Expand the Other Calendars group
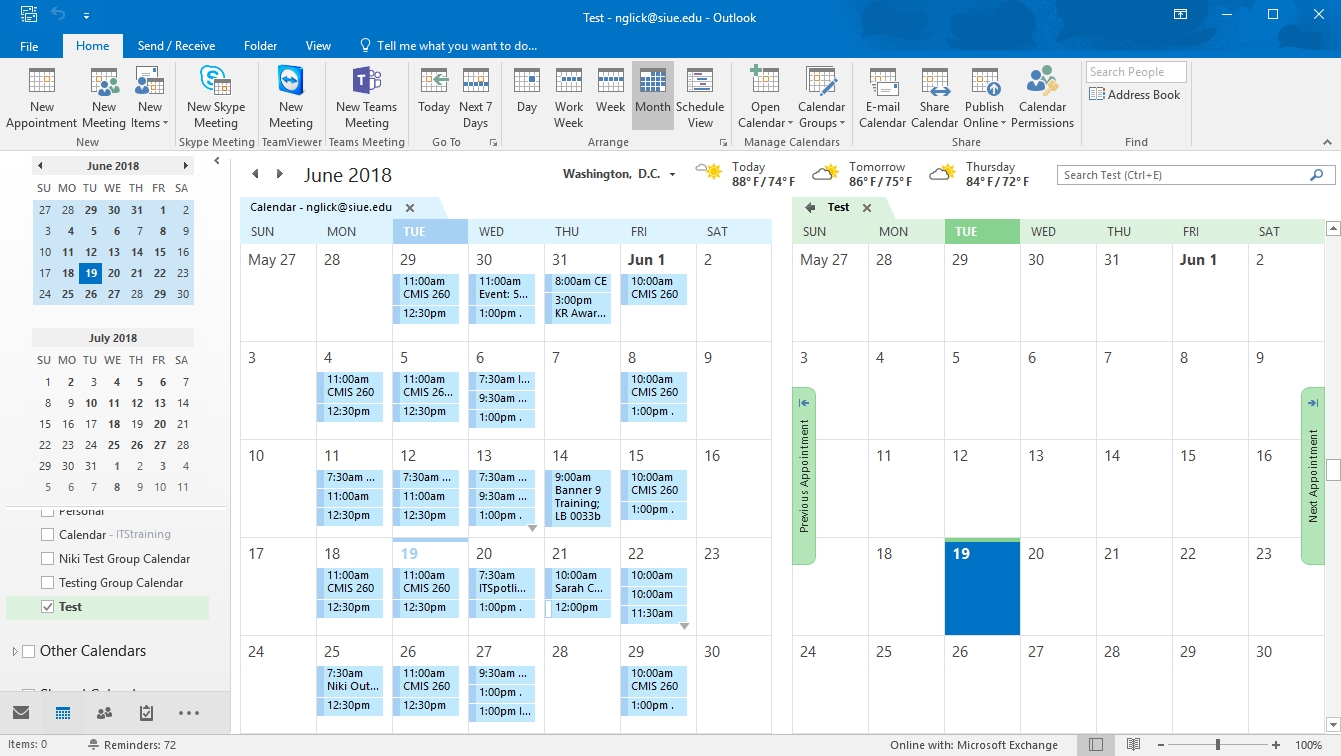This screenshot has width=1341, height=756. tap(15, 652)
